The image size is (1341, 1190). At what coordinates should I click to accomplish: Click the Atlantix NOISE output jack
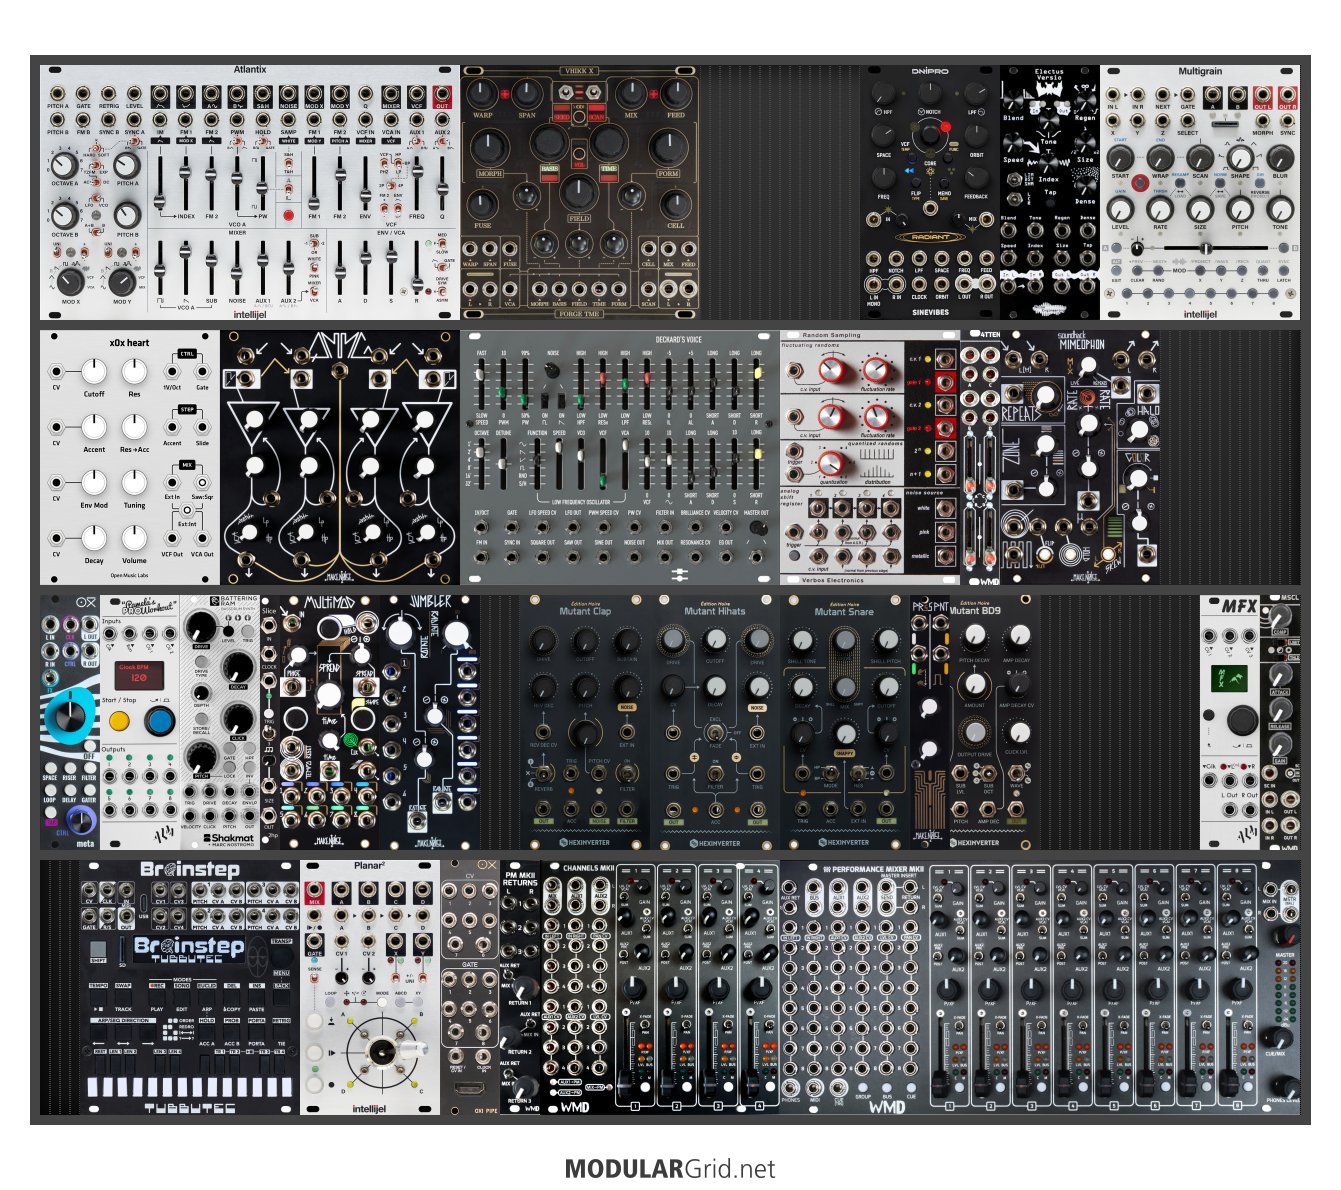click(288, 95)
